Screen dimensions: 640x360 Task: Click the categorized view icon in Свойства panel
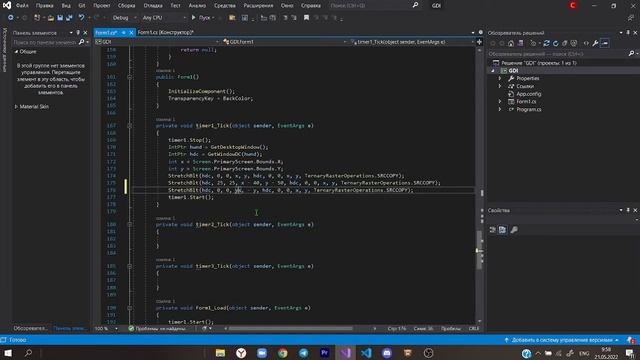click(493, 230)
